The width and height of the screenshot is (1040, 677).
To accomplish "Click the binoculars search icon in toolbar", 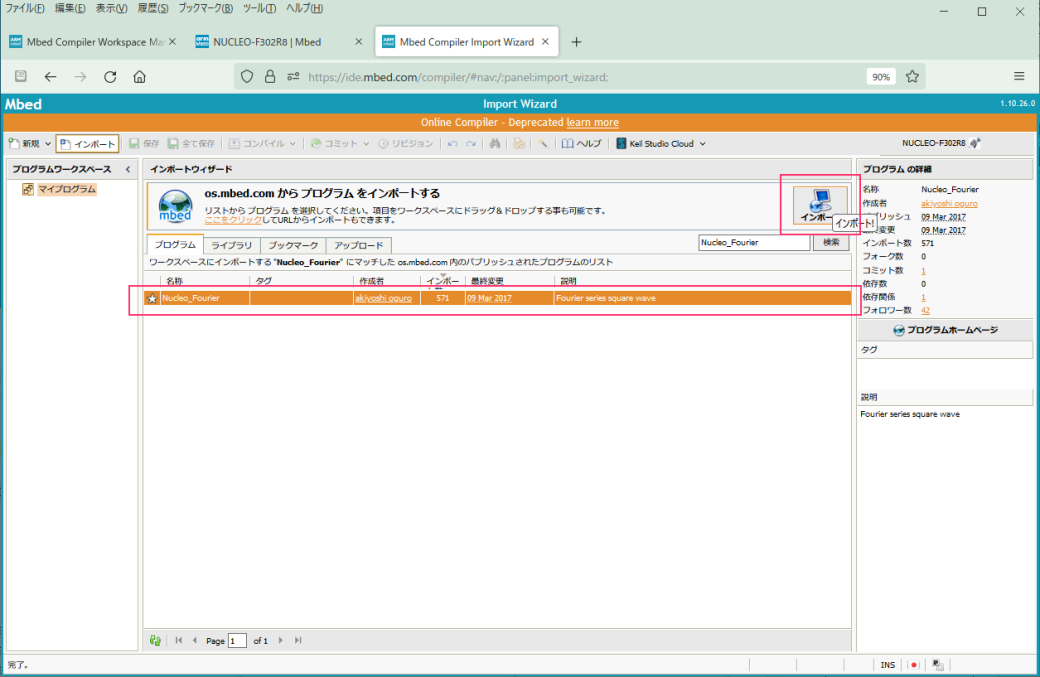I will [494, 144].
